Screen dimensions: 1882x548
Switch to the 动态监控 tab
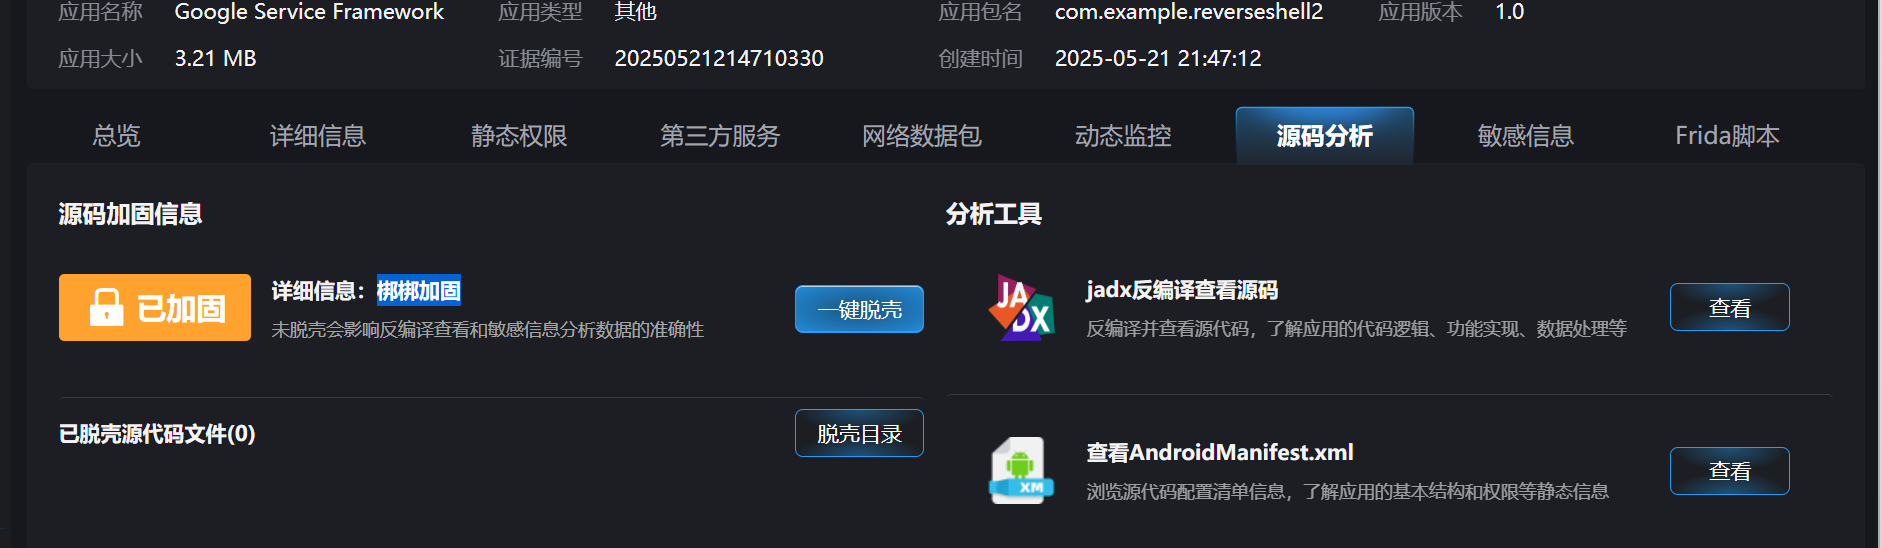[1123, 136]
